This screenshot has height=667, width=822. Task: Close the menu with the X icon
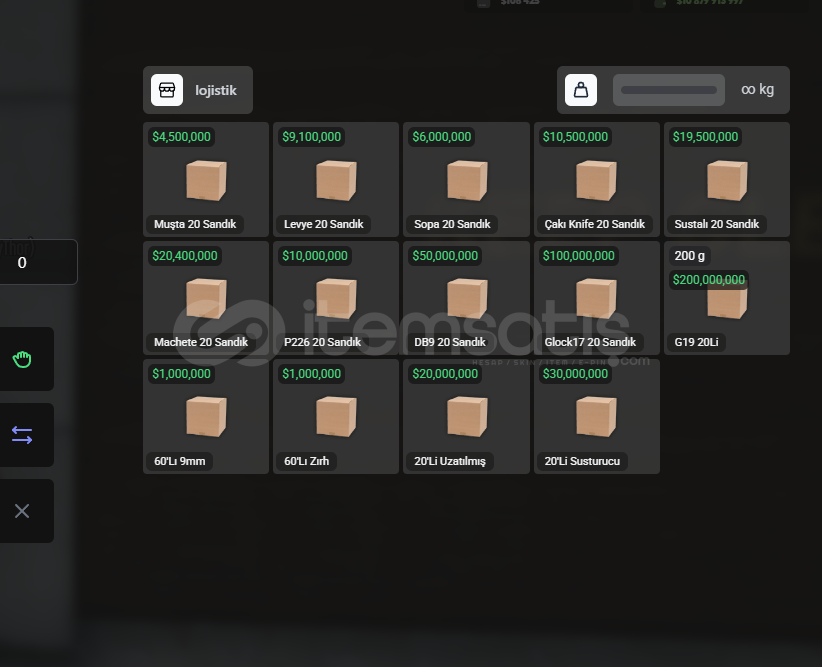(x=22, y=511)
